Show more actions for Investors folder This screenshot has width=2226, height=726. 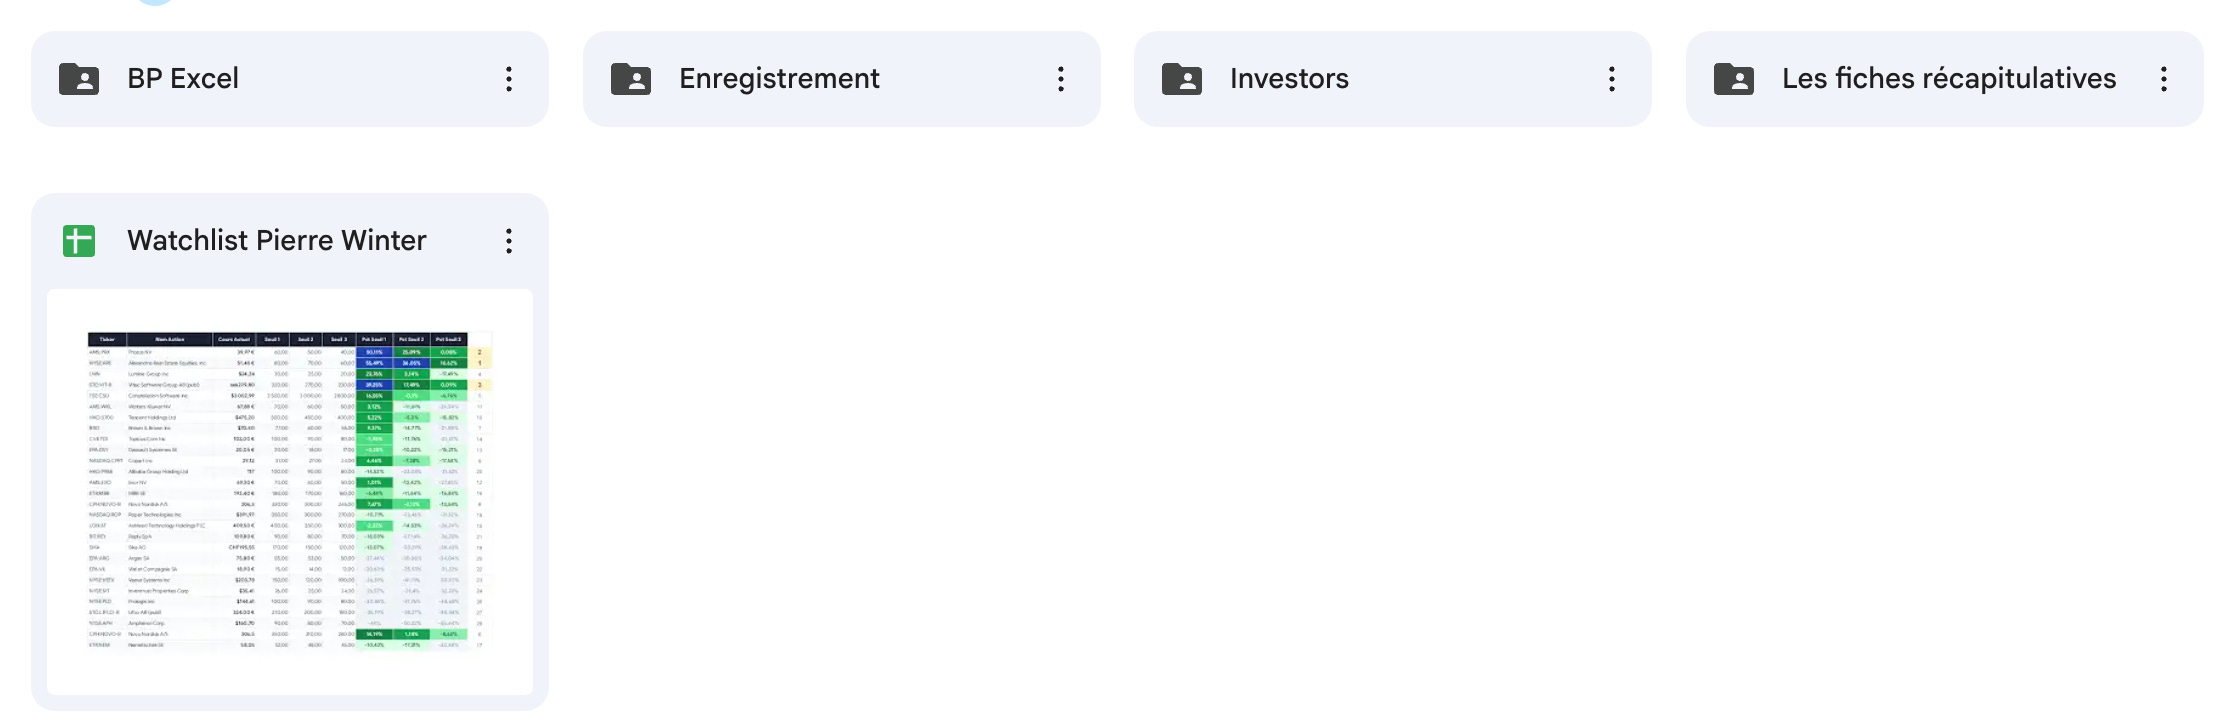(x=1612, y=79)
